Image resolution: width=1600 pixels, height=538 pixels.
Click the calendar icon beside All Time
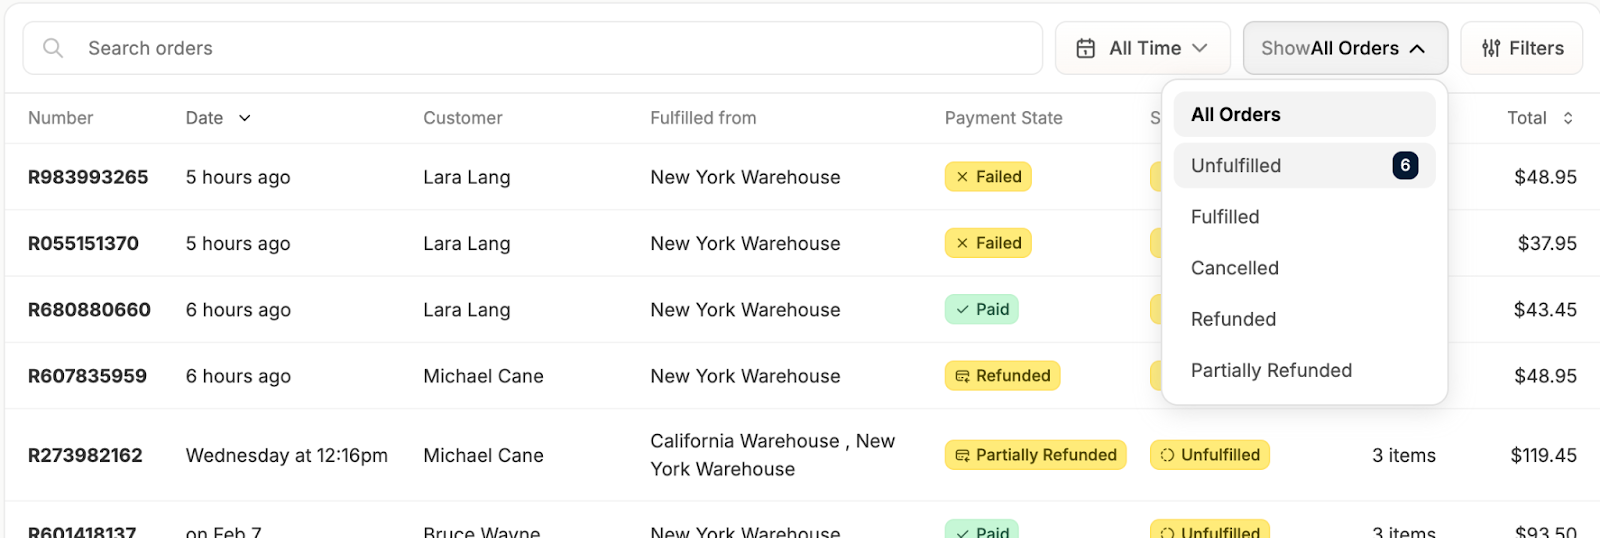click(1085, 48)
